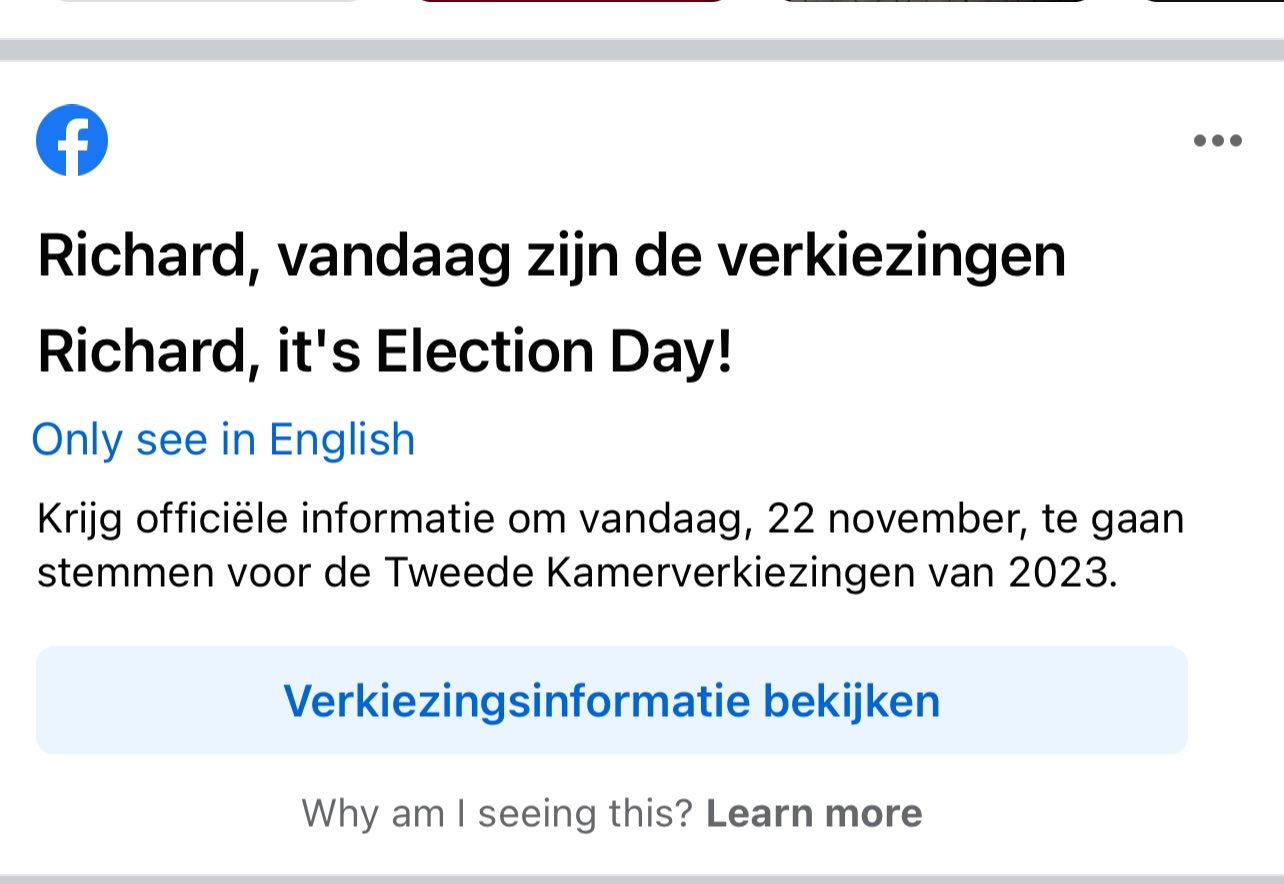Image resolution: width=1284 pixels, height=884 pixels.
Task: Click the dark red card edge at top
Action: [570, 2]
